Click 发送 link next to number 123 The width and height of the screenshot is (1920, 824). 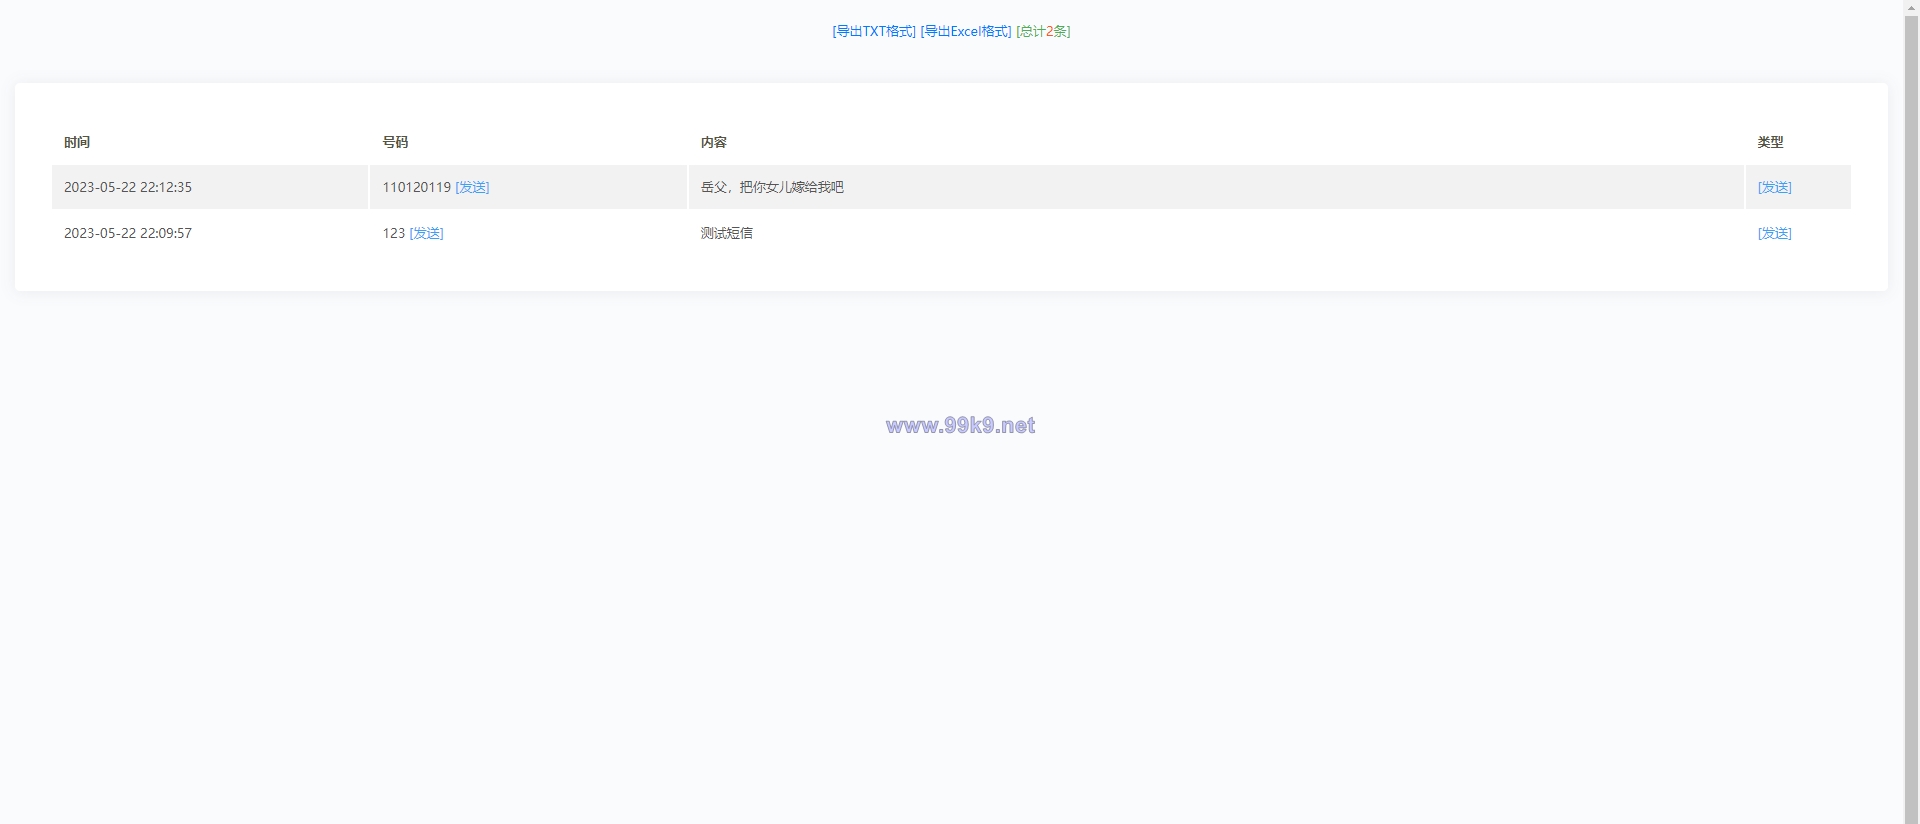(x=426, y=233)
